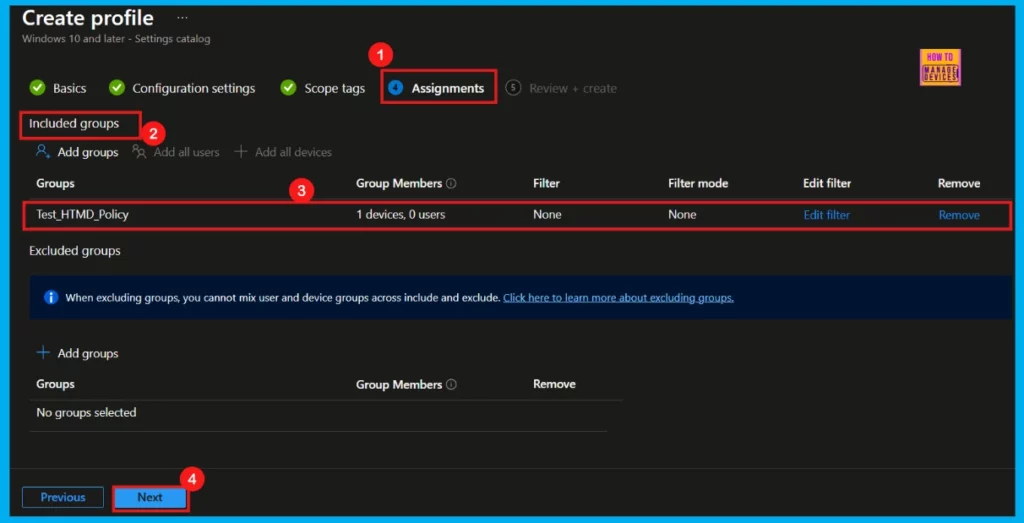Click the Edit filter column header
This screenshot has height=523, width=1024.
[827, 183]
